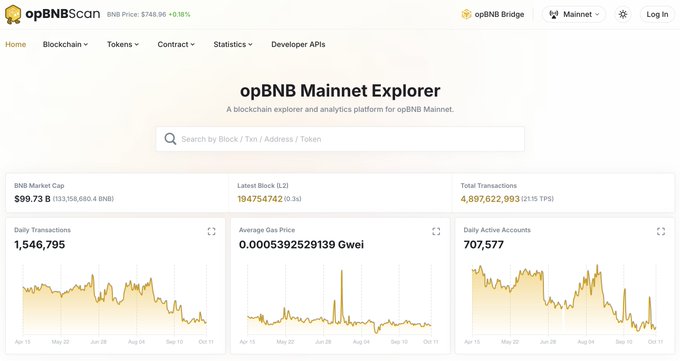The width and height of the screenshot is (680, 361).
Task: Click the BNB Market Cap label
Action: tap(39, 185)
